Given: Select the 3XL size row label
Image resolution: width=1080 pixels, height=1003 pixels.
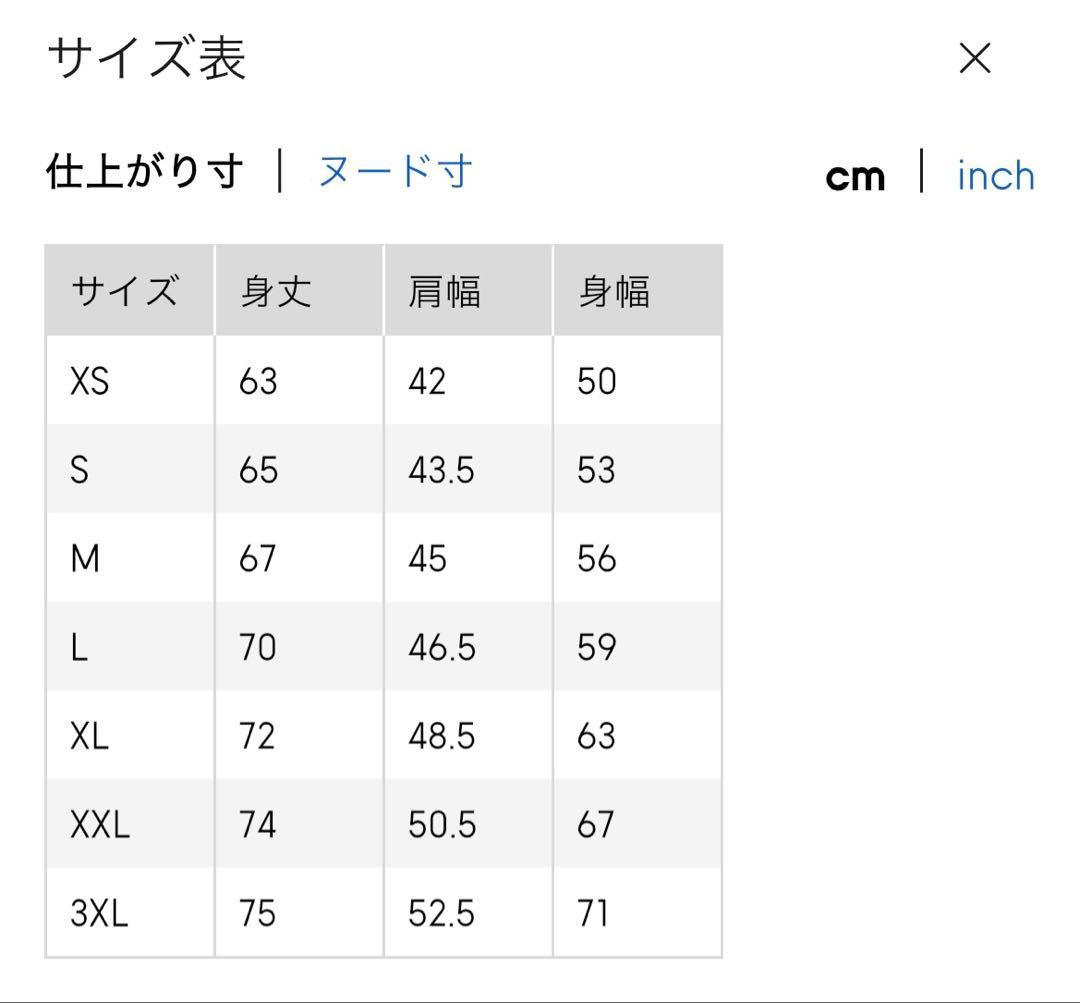Looking at the screenshot, I should [99, 914].
